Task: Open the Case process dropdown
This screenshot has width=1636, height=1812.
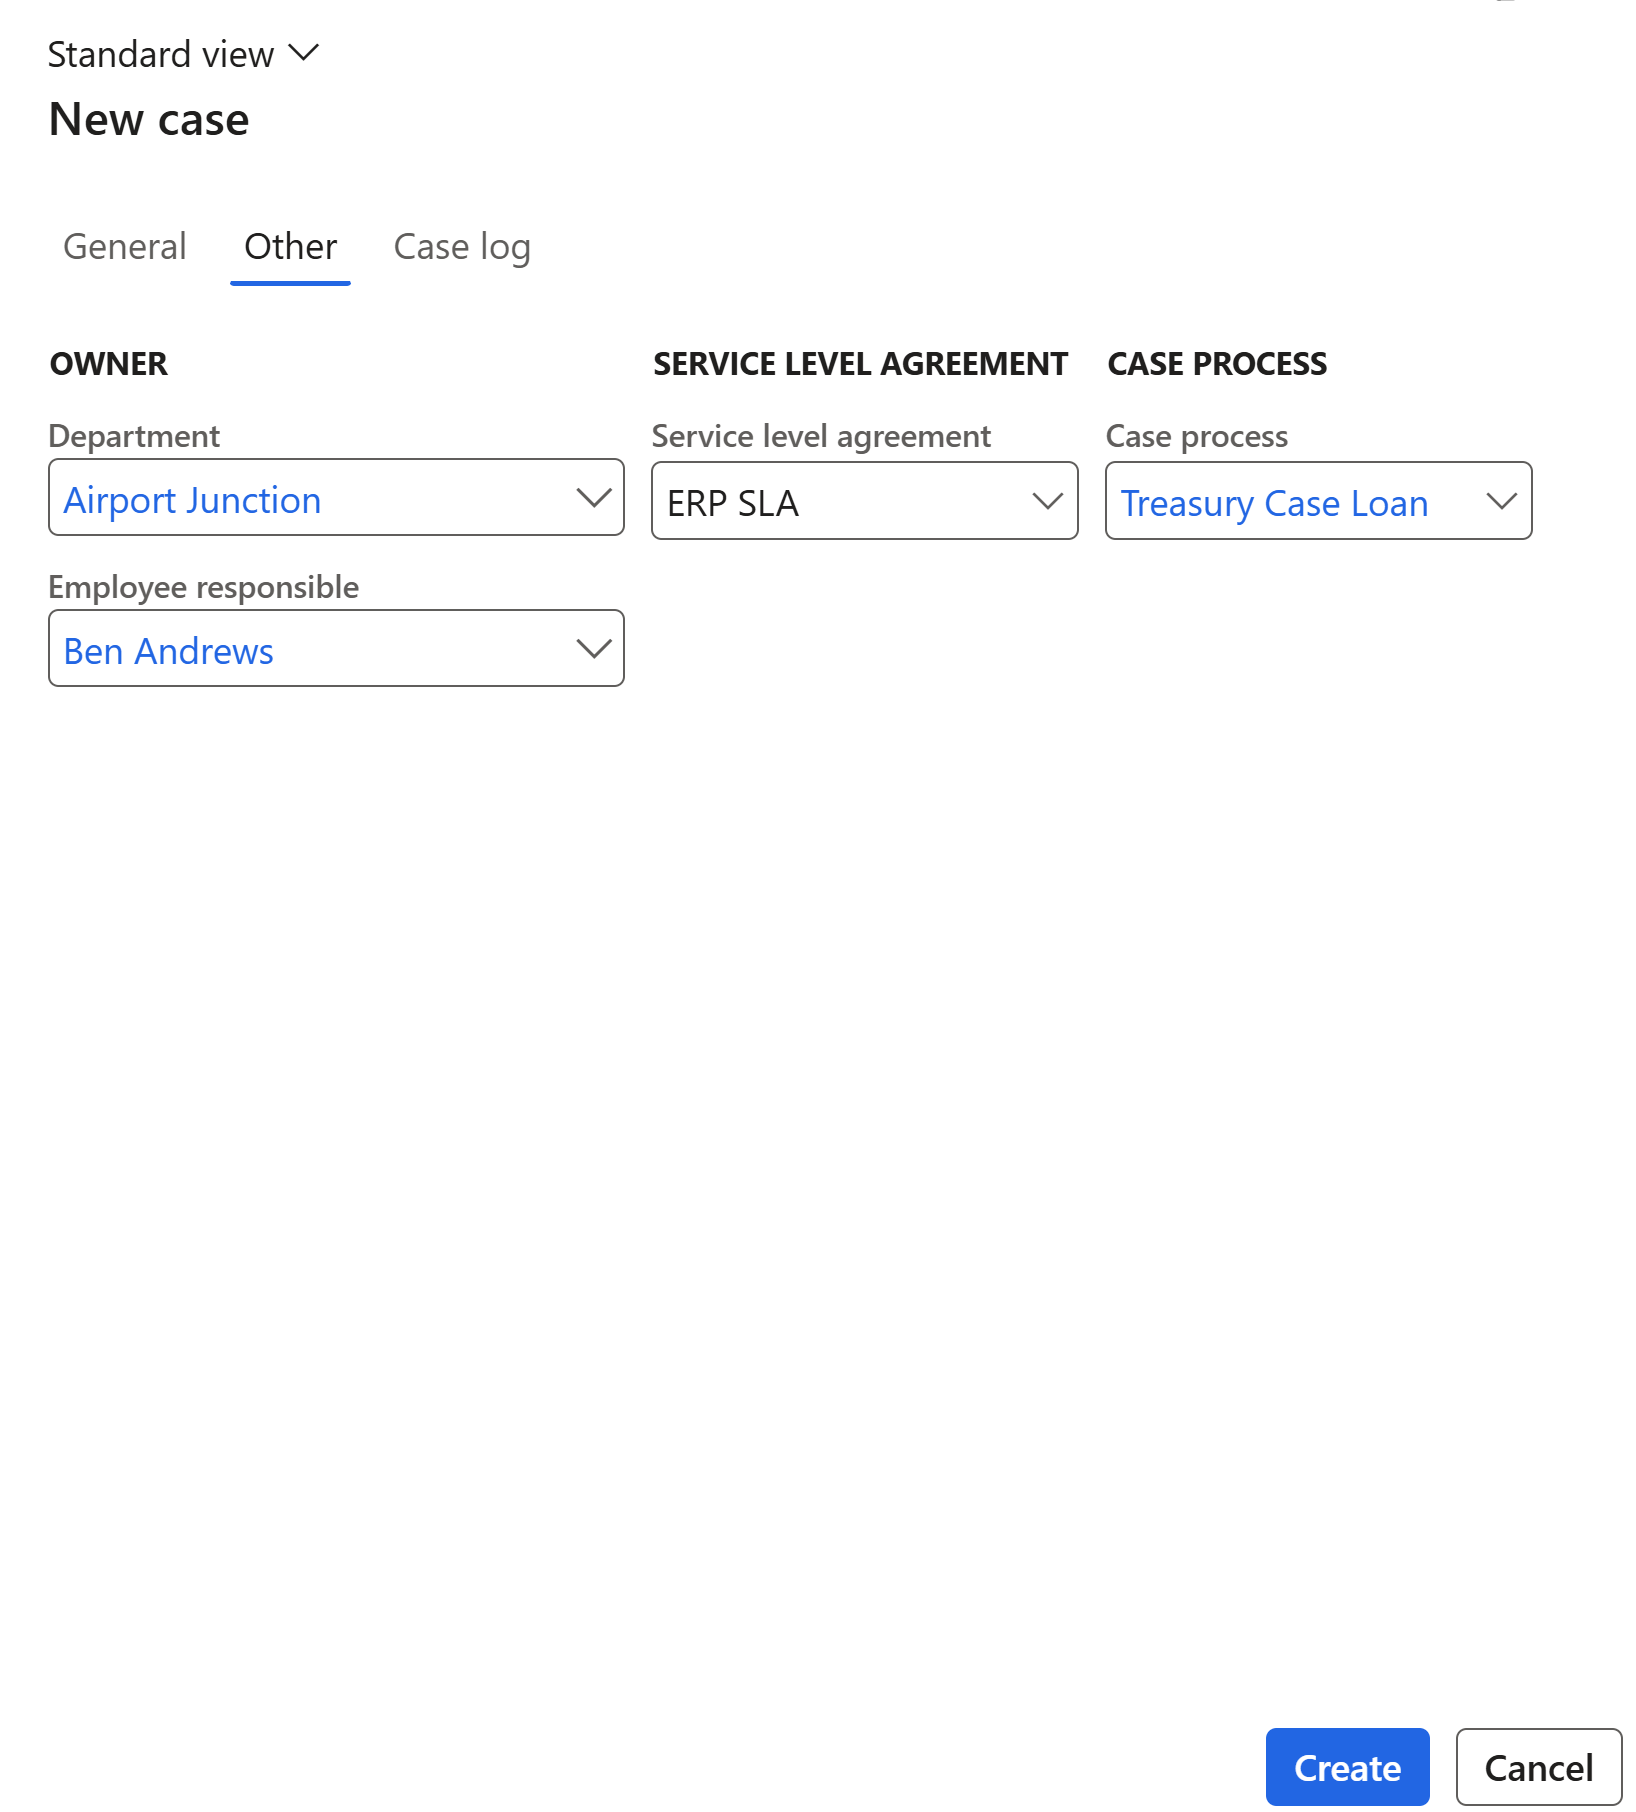Action: click(x=1502, y=501)
